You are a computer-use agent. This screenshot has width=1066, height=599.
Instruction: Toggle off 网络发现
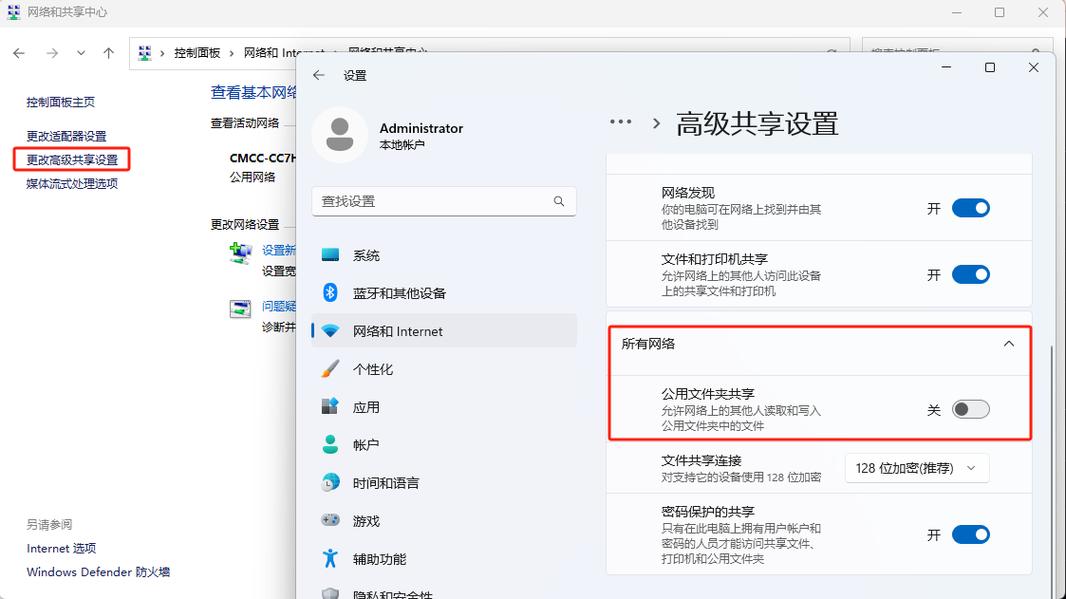click(x=970, y=208)
